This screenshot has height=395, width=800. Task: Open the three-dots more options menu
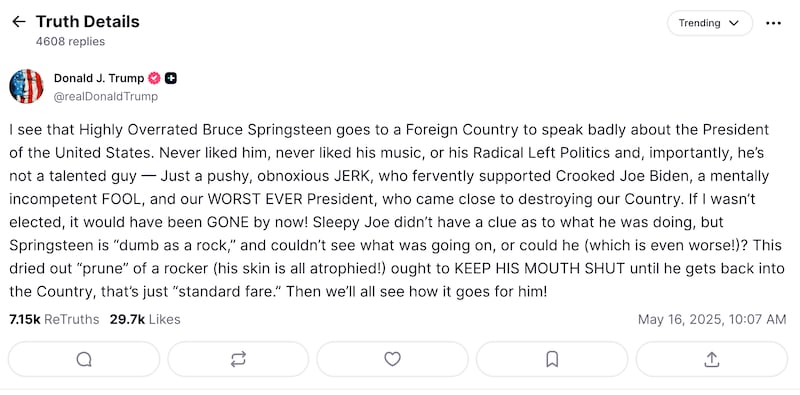coord(773,23)
